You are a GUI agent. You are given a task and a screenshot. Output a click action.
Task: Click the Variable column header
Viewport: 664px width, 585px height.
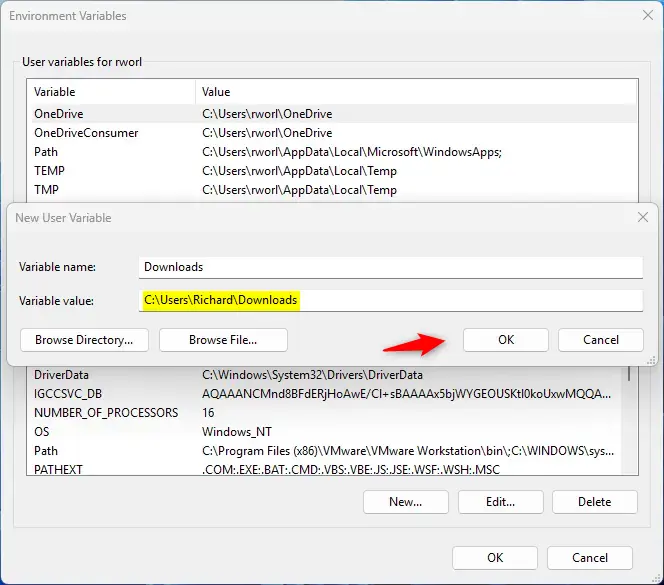(111, 91)
